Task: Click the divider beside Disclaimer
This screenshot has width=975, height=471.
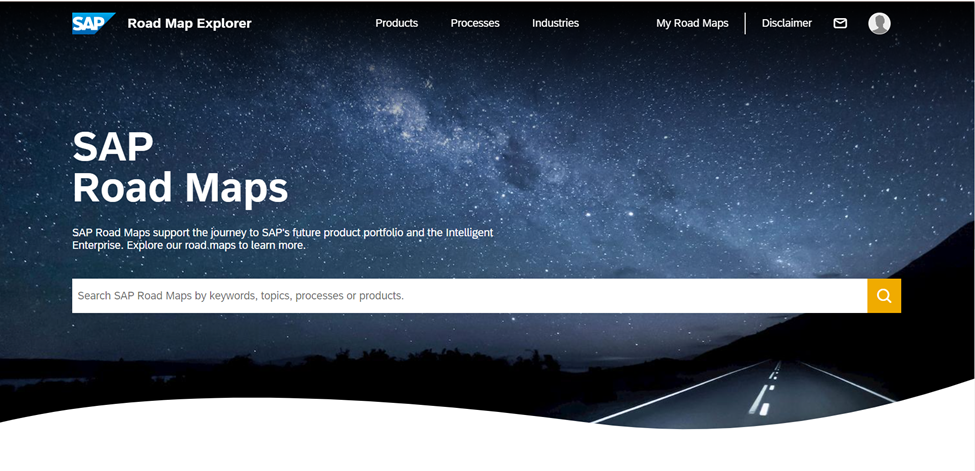Action: pos(745,23)
